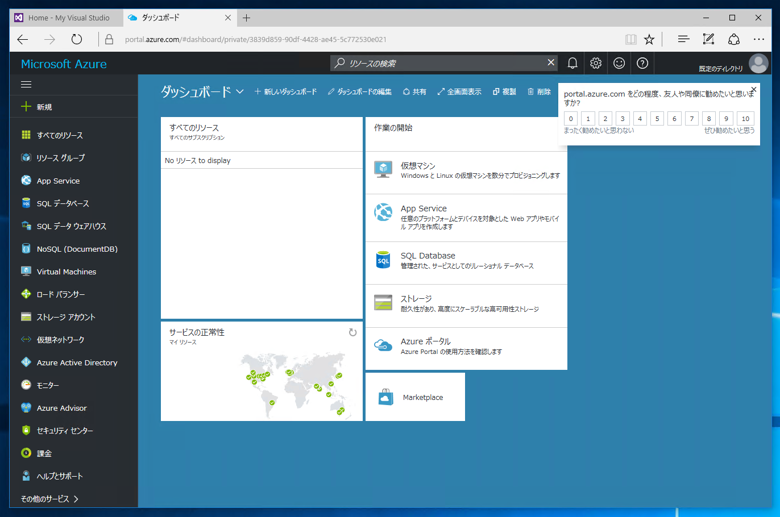Select survey rating 9

pyautogui.click(x=726, y=118)
